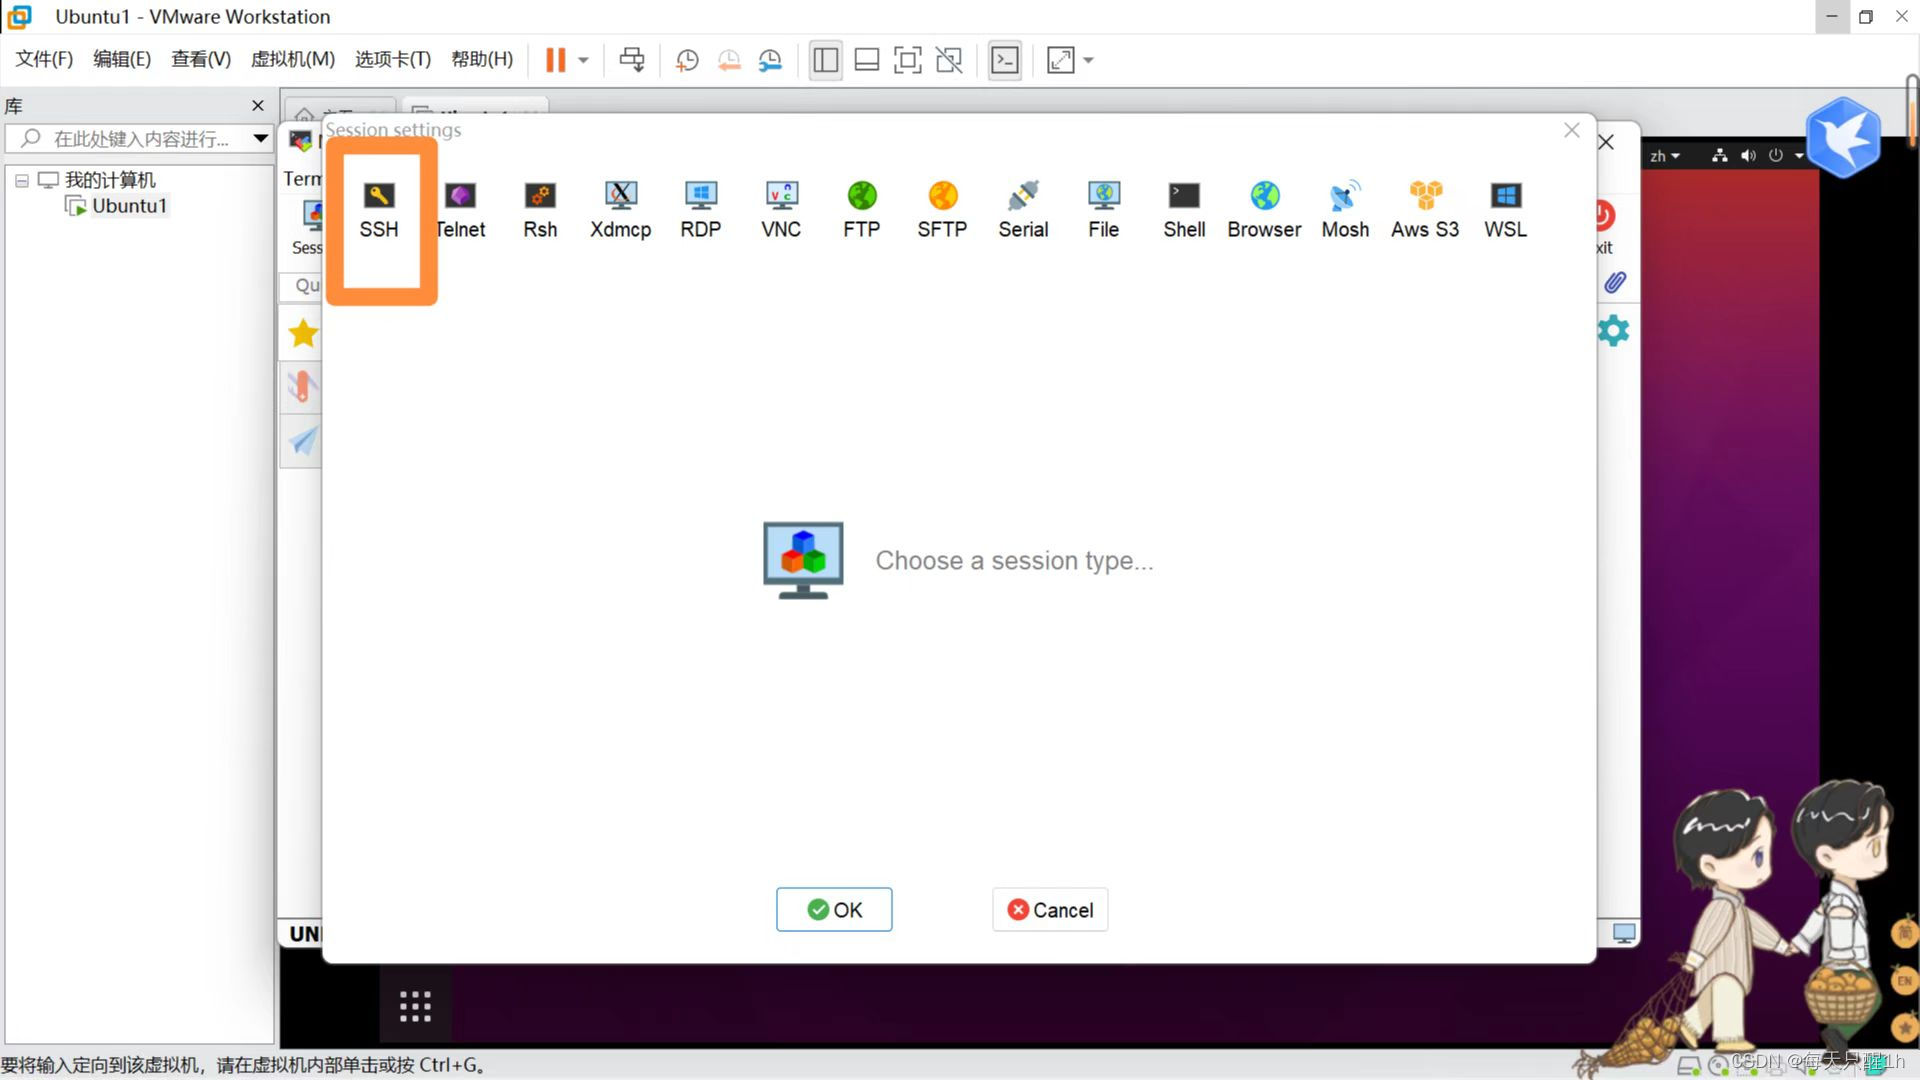Select the SSH session type
Image resolution: width=1920 pixels, height=1080 pixels.
pos(378,208)
